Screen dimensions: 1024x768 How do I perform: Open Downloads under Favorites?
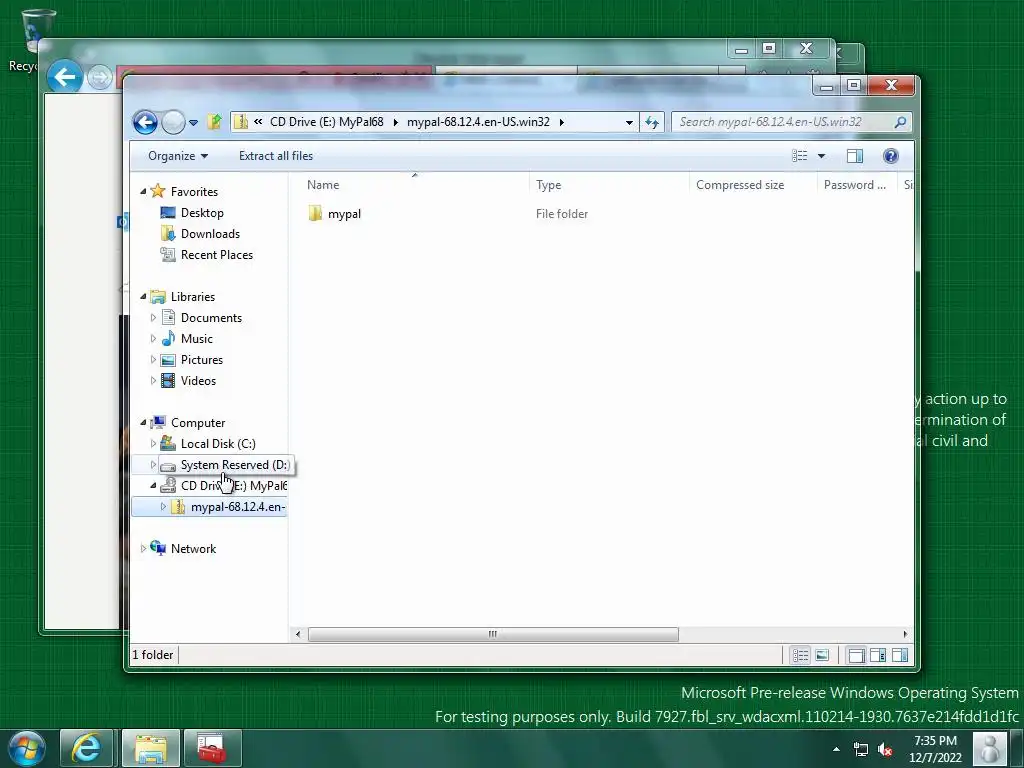click(x=210, y=234)
